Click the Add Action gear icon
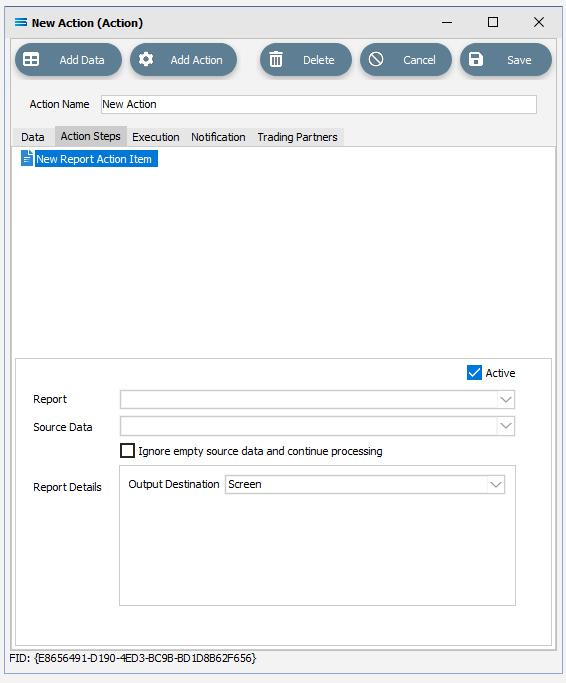The image size is (566, 683). point(146,59)
